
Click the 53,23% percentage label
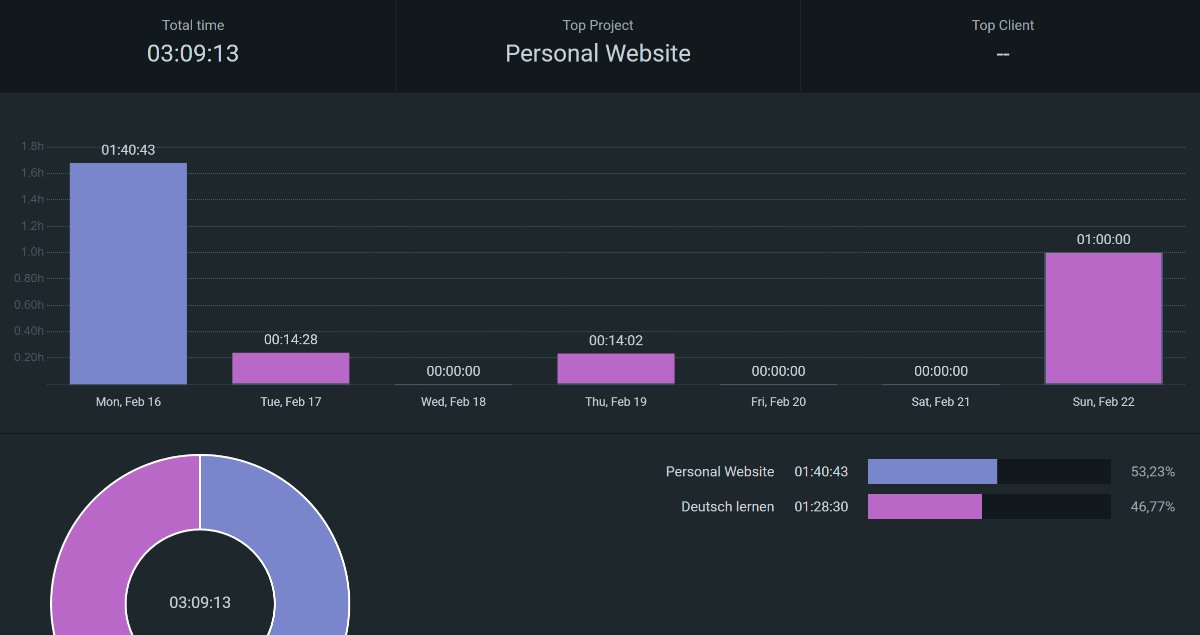(x=1152, y=472)
